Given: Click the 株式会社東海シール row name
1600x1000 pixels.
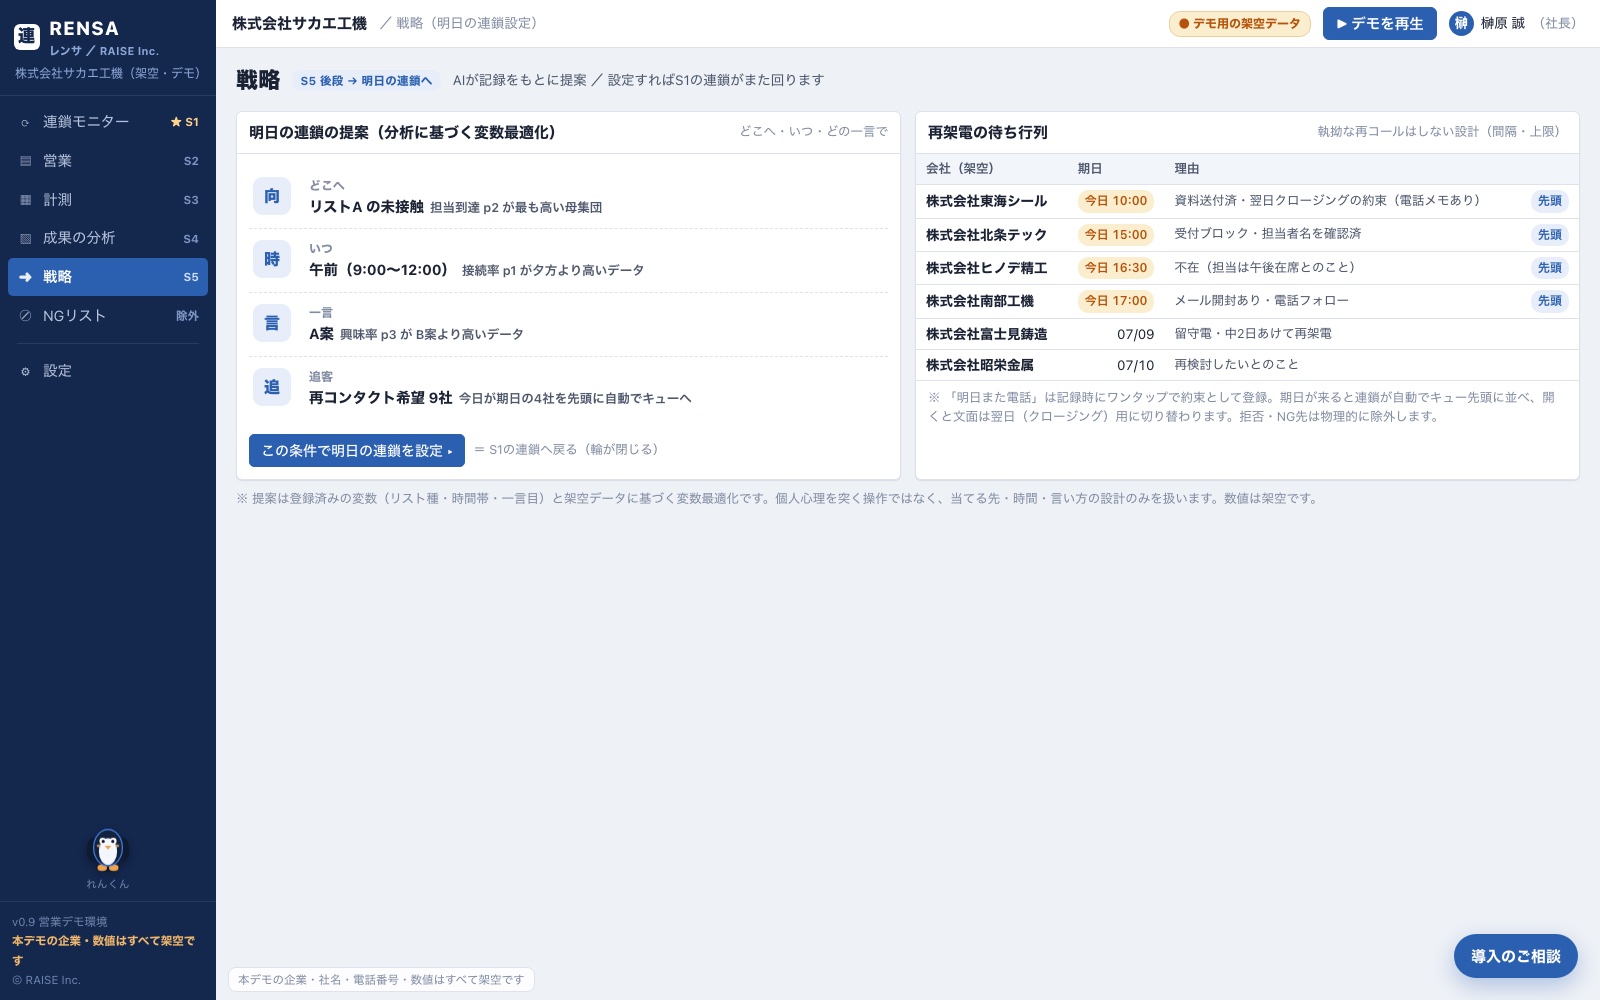Looking at the screenshot, I should pyautogui.click(x=986, y=201).
